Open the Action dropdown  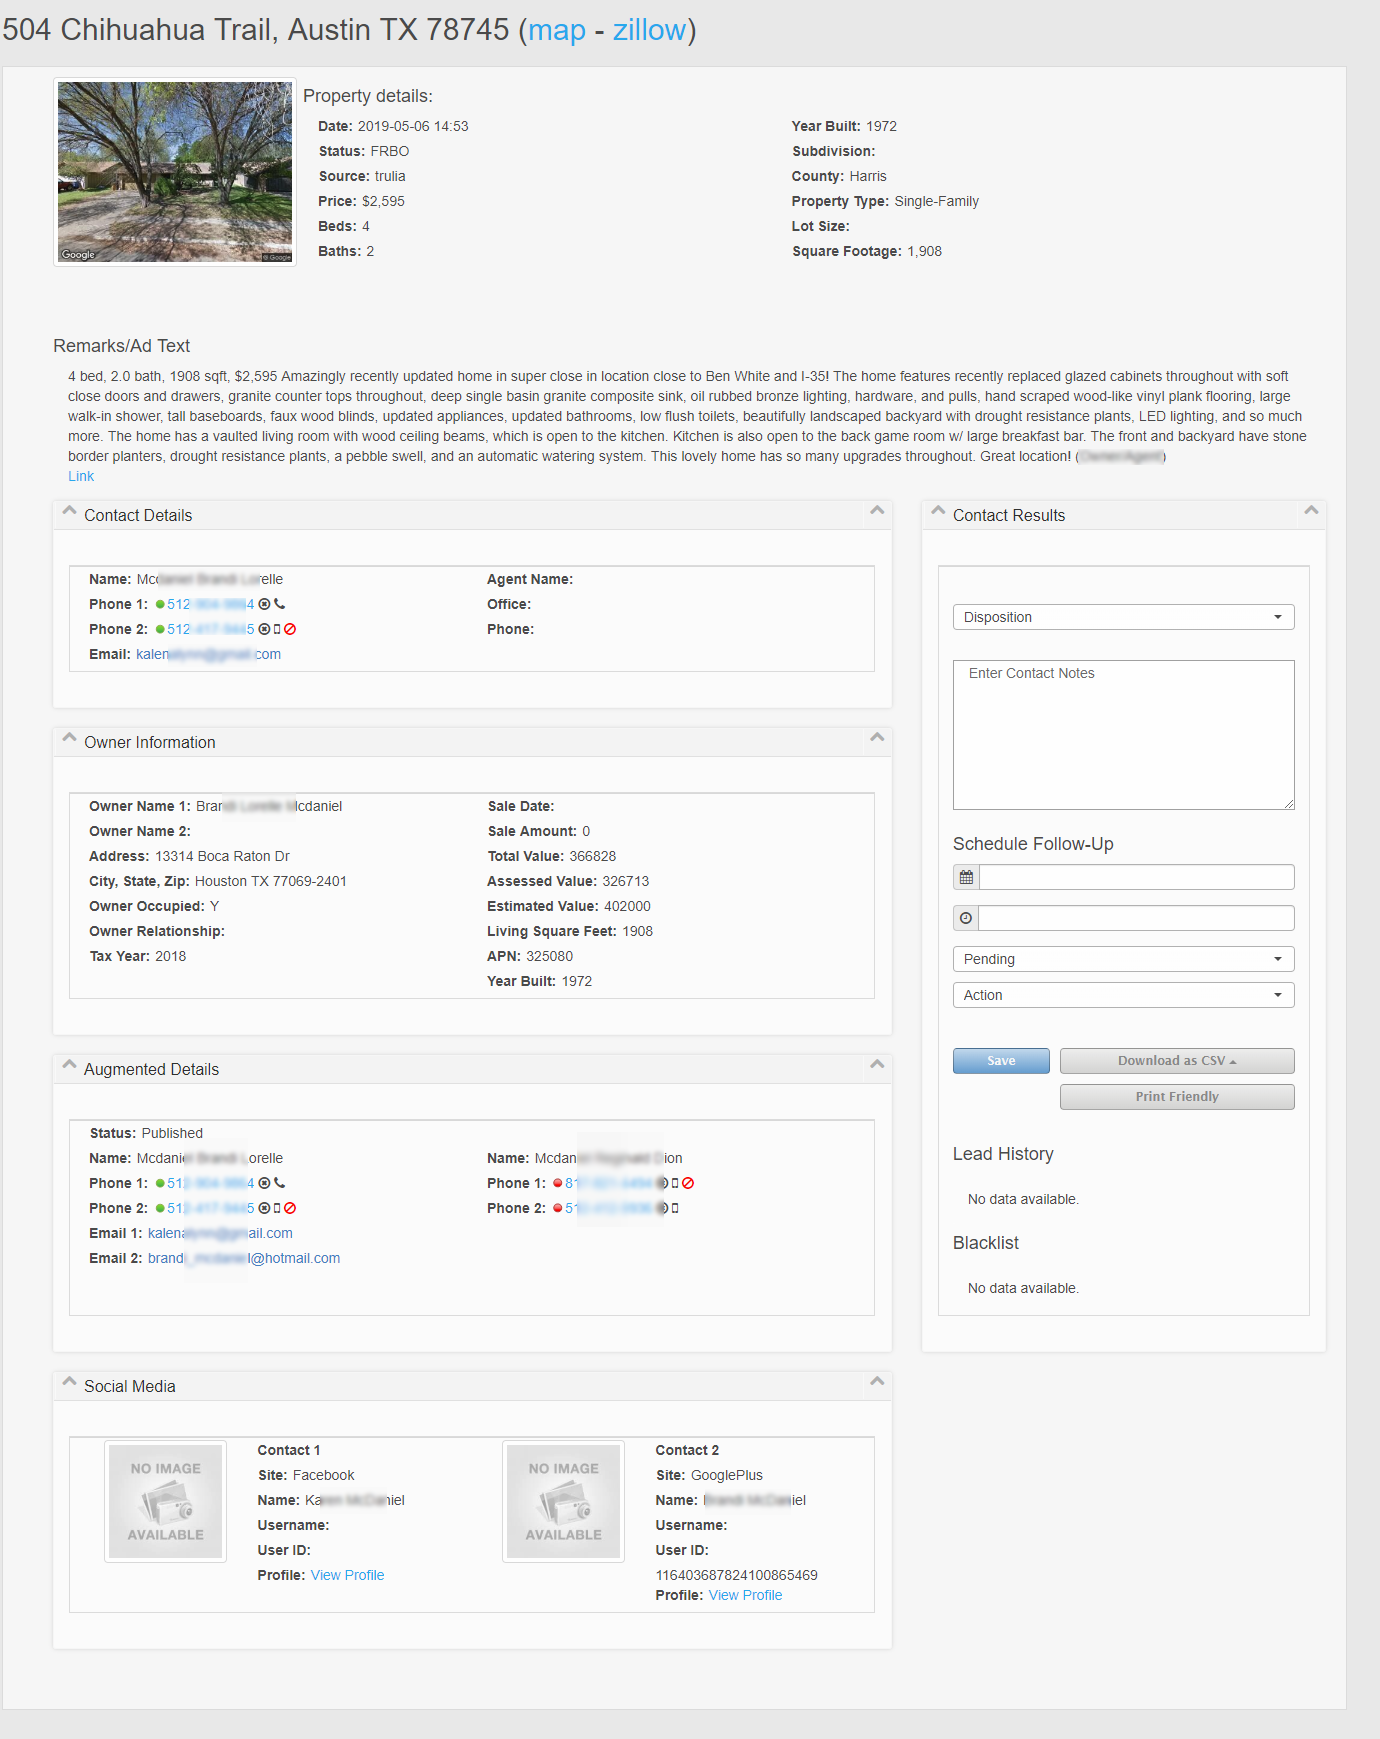click(x=1123, y=995)
